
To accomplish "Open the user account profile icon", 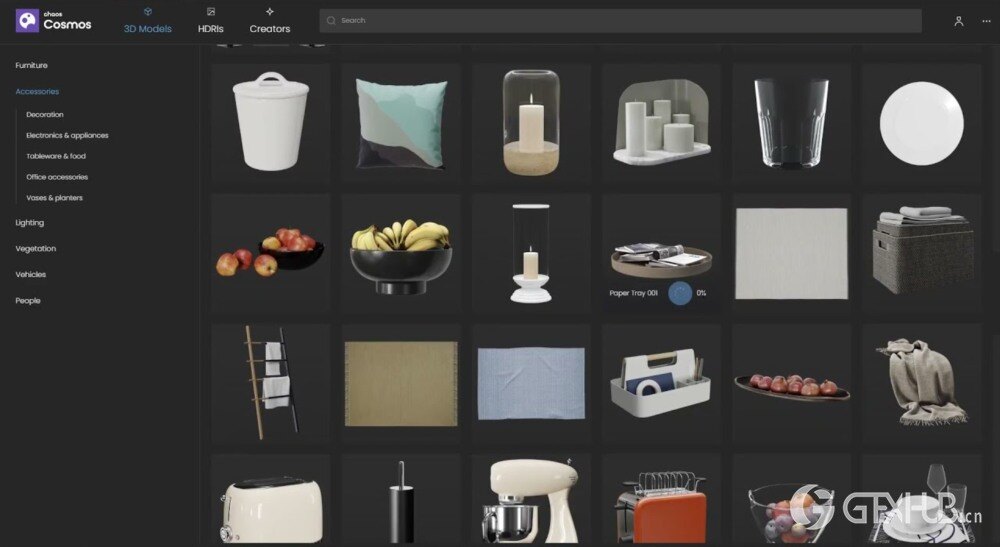I will (958, 21).
